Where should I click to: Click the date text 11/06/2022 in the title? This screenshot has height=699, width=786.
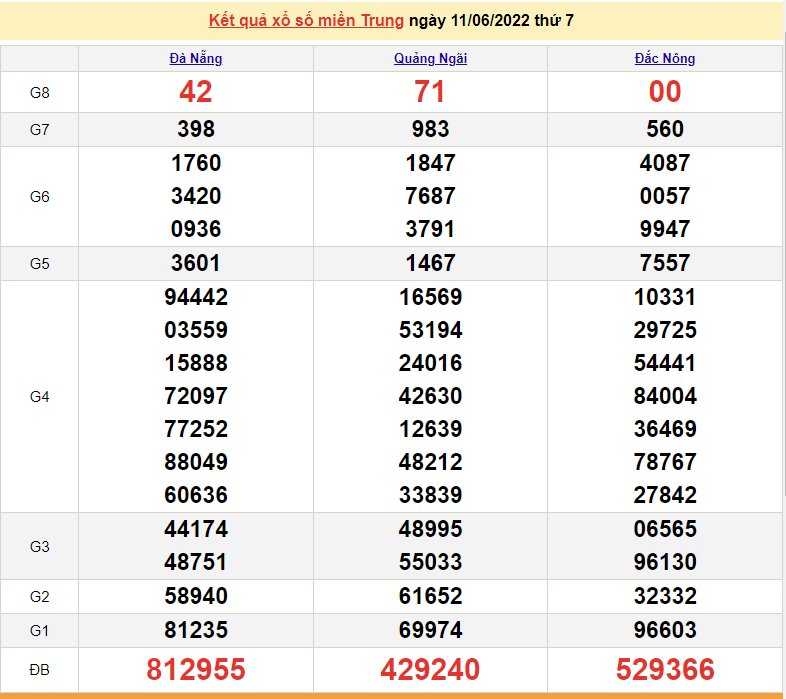pyautogui.click(x=490, y=21)
